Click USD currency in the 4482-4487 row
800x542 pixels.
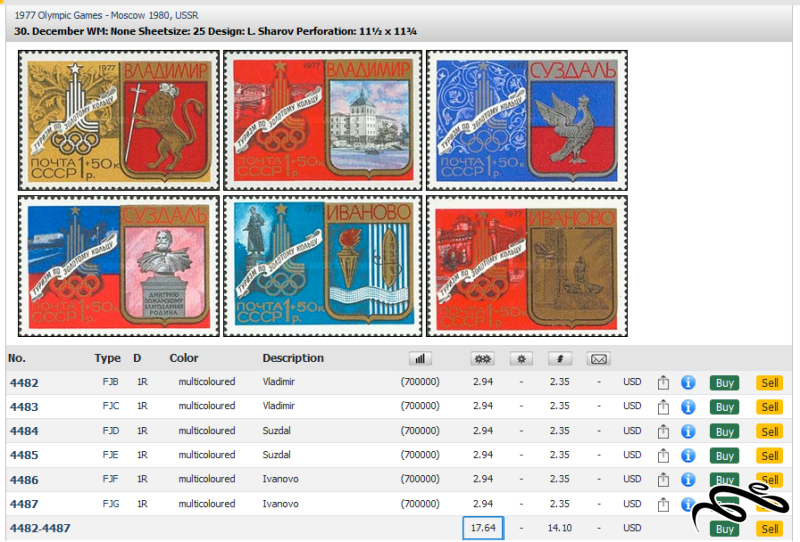[x=632, y=528]
